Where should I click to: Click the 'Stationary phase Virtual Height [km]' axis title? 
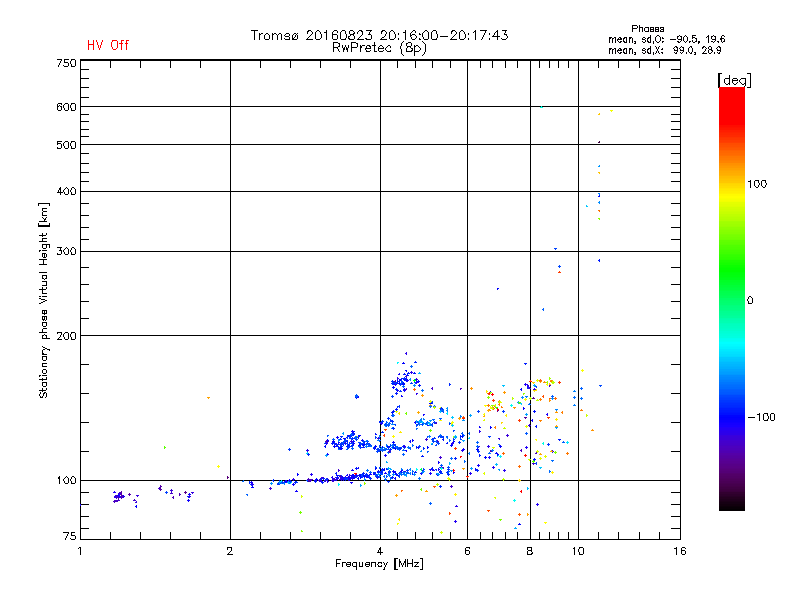44,301
